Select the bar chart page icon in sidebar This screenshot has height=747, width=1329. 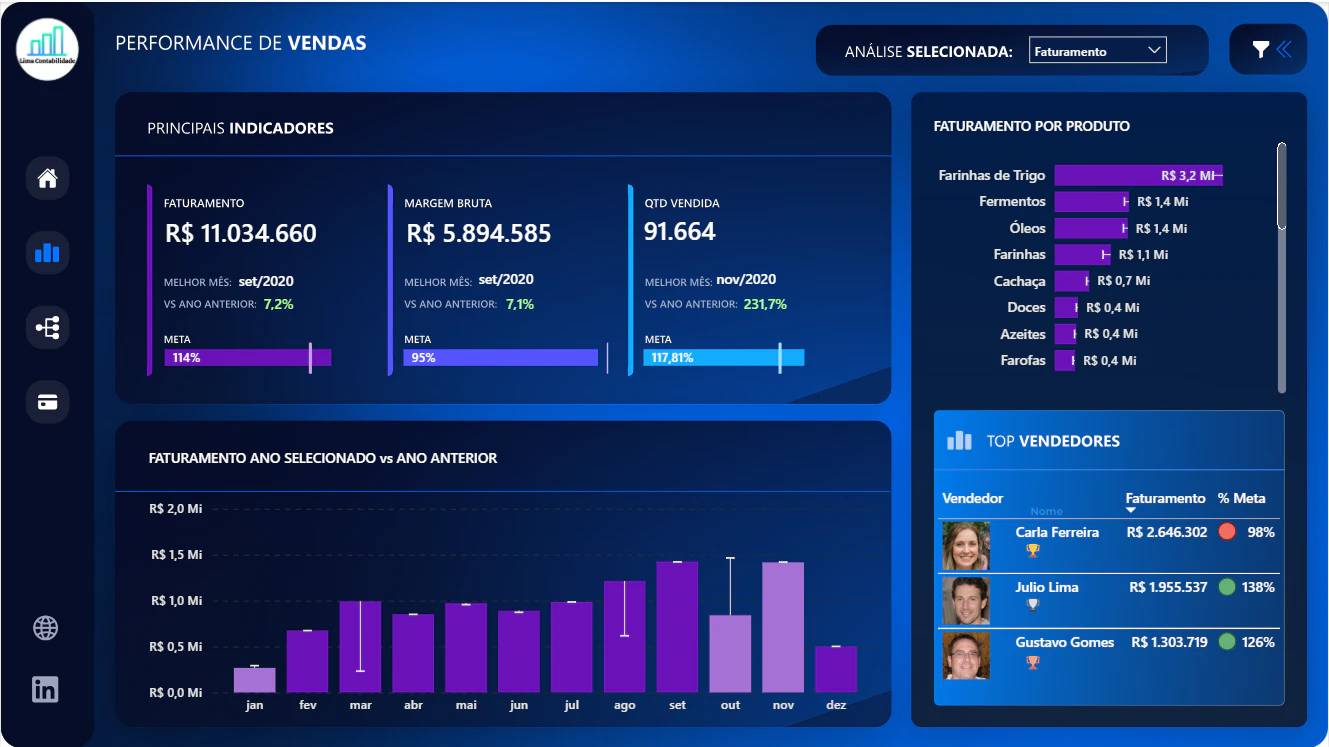click(47, 253)
